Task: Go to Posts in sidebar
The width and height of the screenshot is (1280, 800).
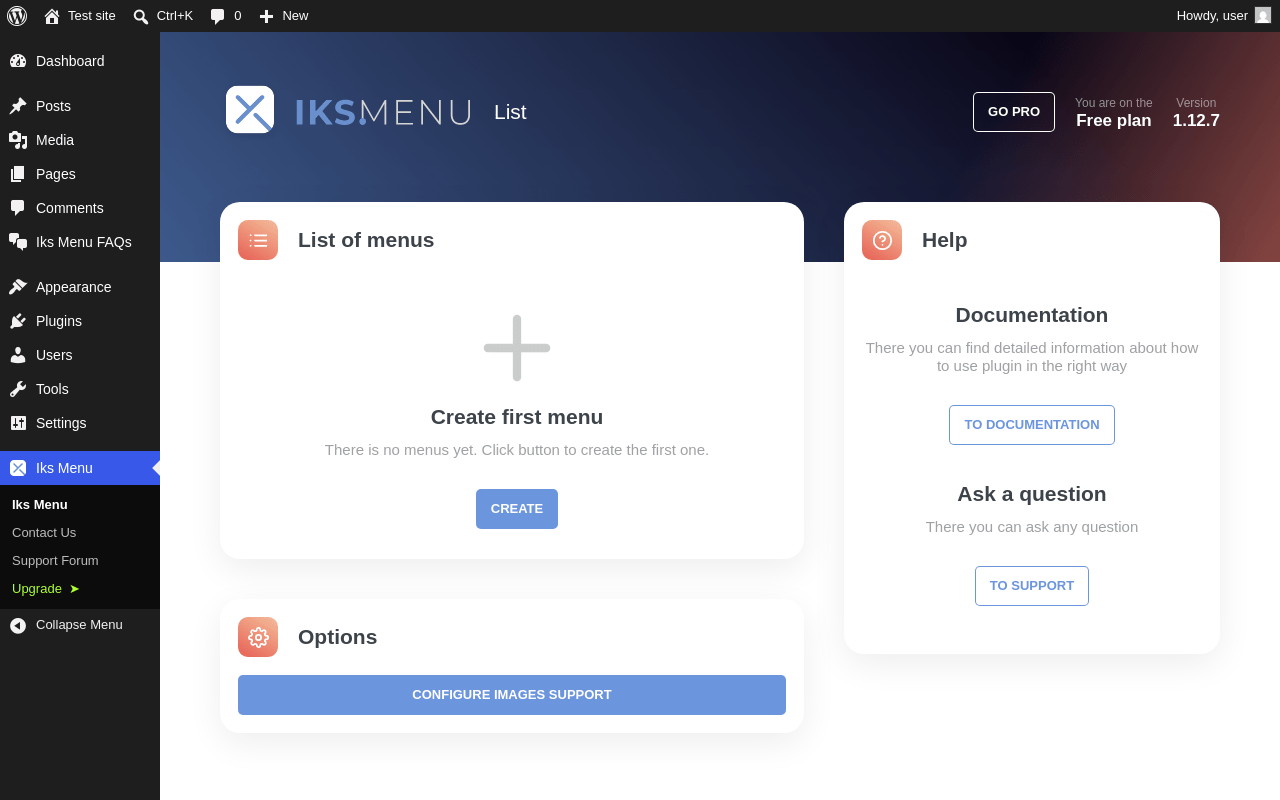Action: pyautogui.click(x=80, y=106)
